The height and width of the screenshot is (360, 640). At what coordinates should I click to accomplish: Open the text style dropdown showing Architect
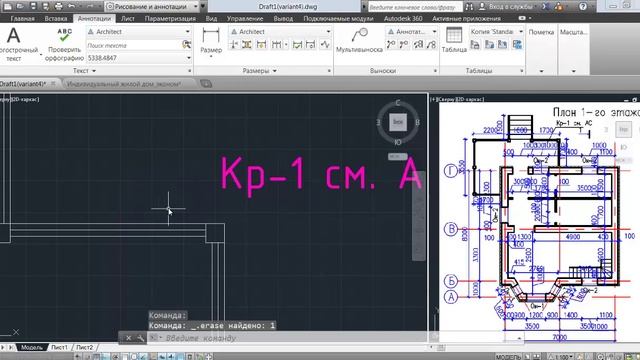[139, 31]
